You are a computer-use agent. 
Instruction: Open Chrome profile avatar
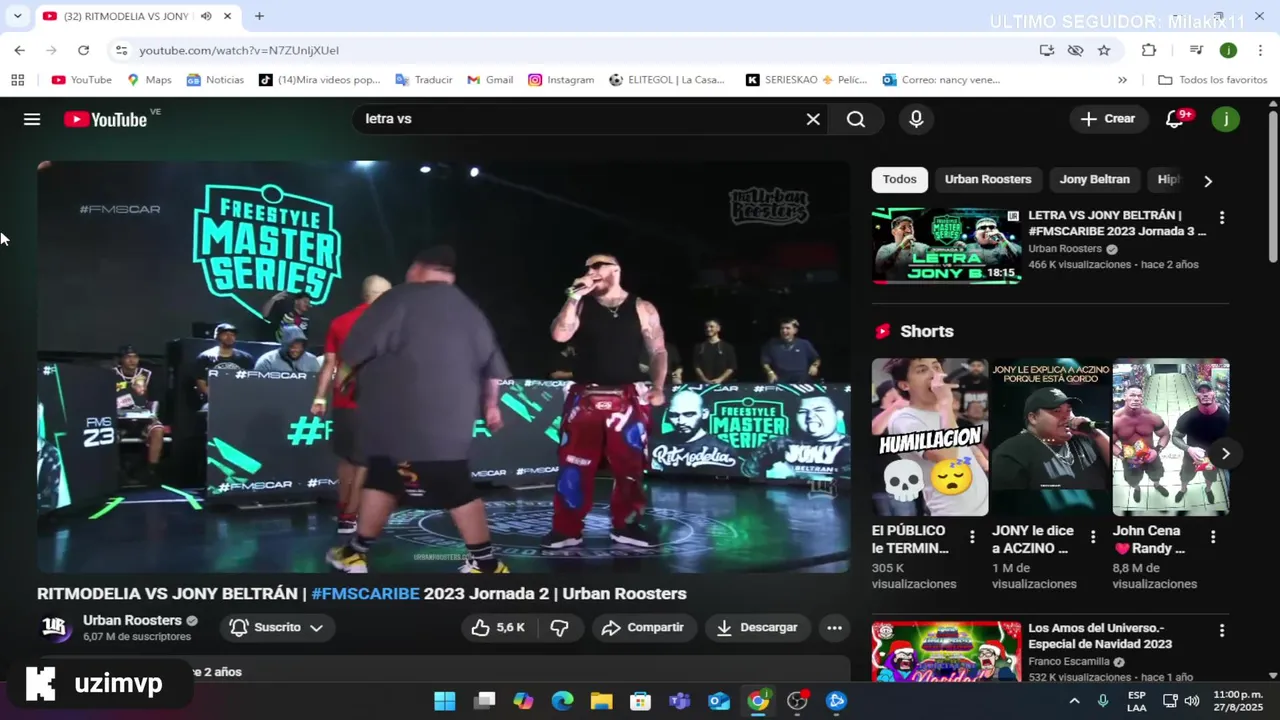1228,50
